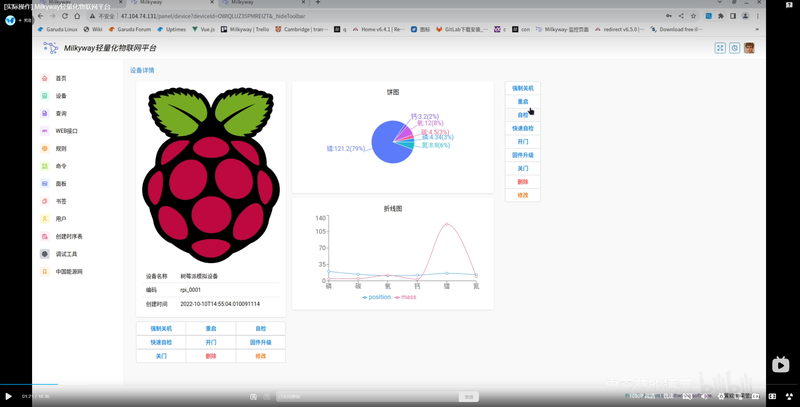The height and width of the screenshot is (407, 800).
Task: Play the video with the play button
Action: click(8, 396)
